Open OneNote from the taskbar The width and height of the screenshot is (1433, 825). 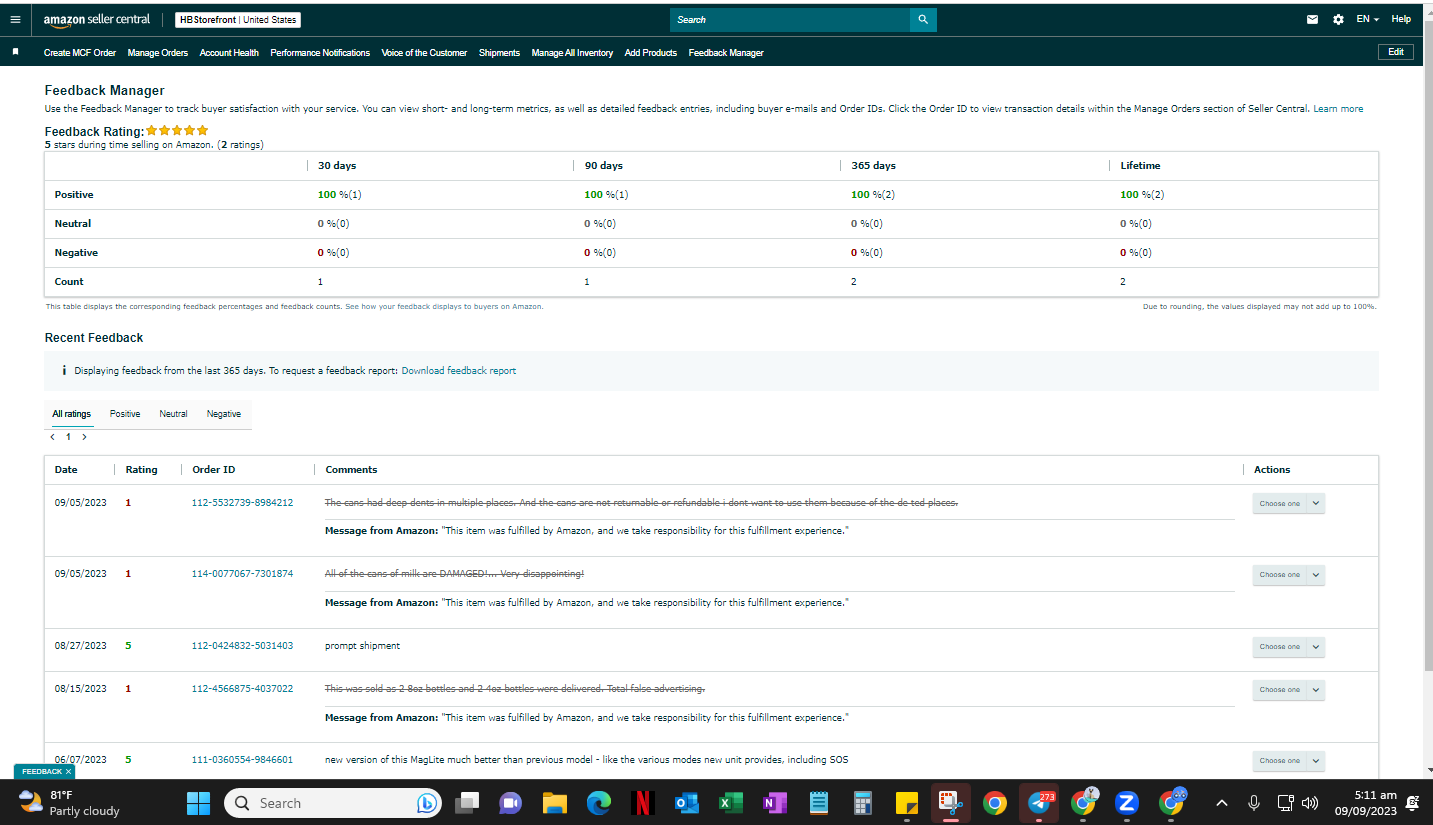775,803
